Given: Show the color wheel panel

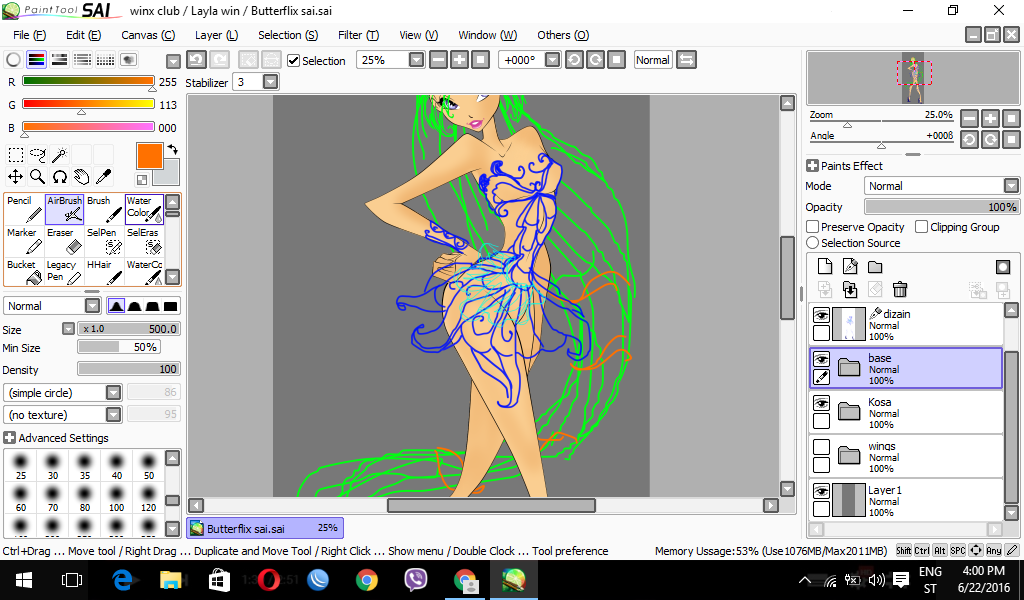Looking at the screenshot, I should pyautogui.click(x=13, y=60).
